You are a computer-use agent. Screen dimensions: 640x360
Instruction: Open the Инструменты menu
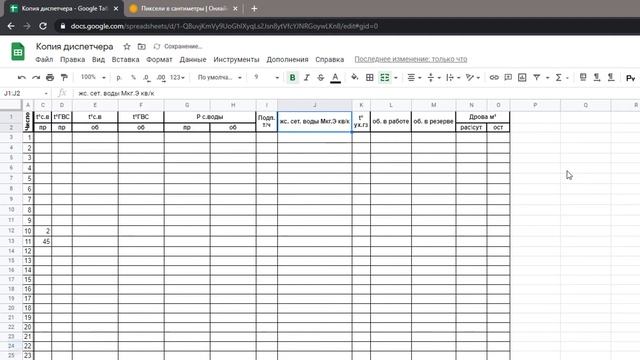236,60
